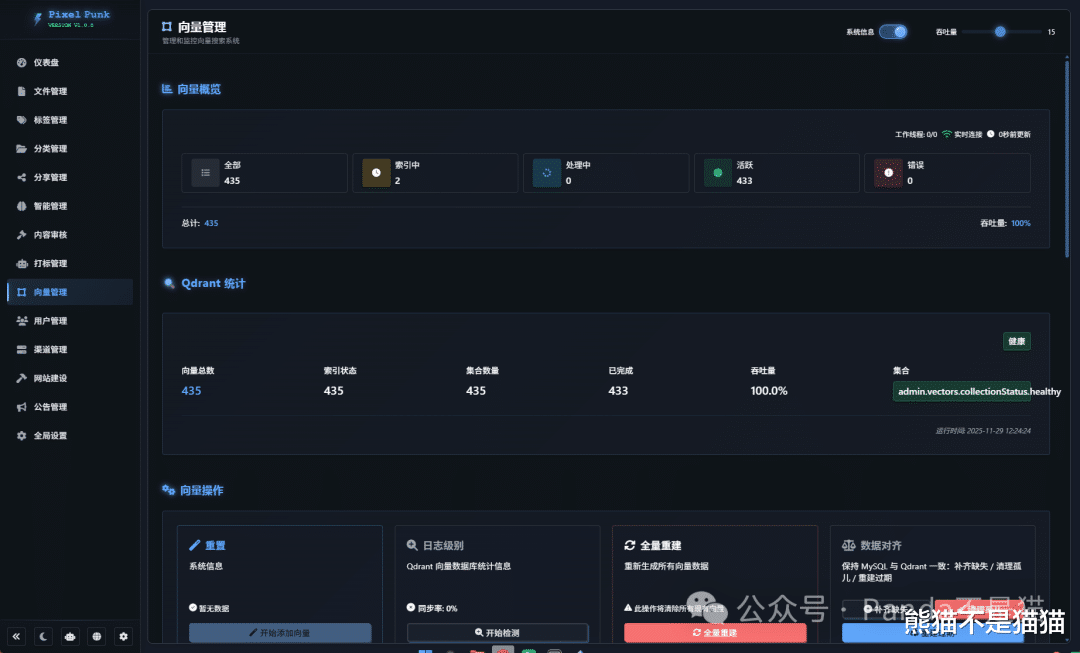
Task: Click the Qdrant 统计 section heading
Action: [213, 283]
